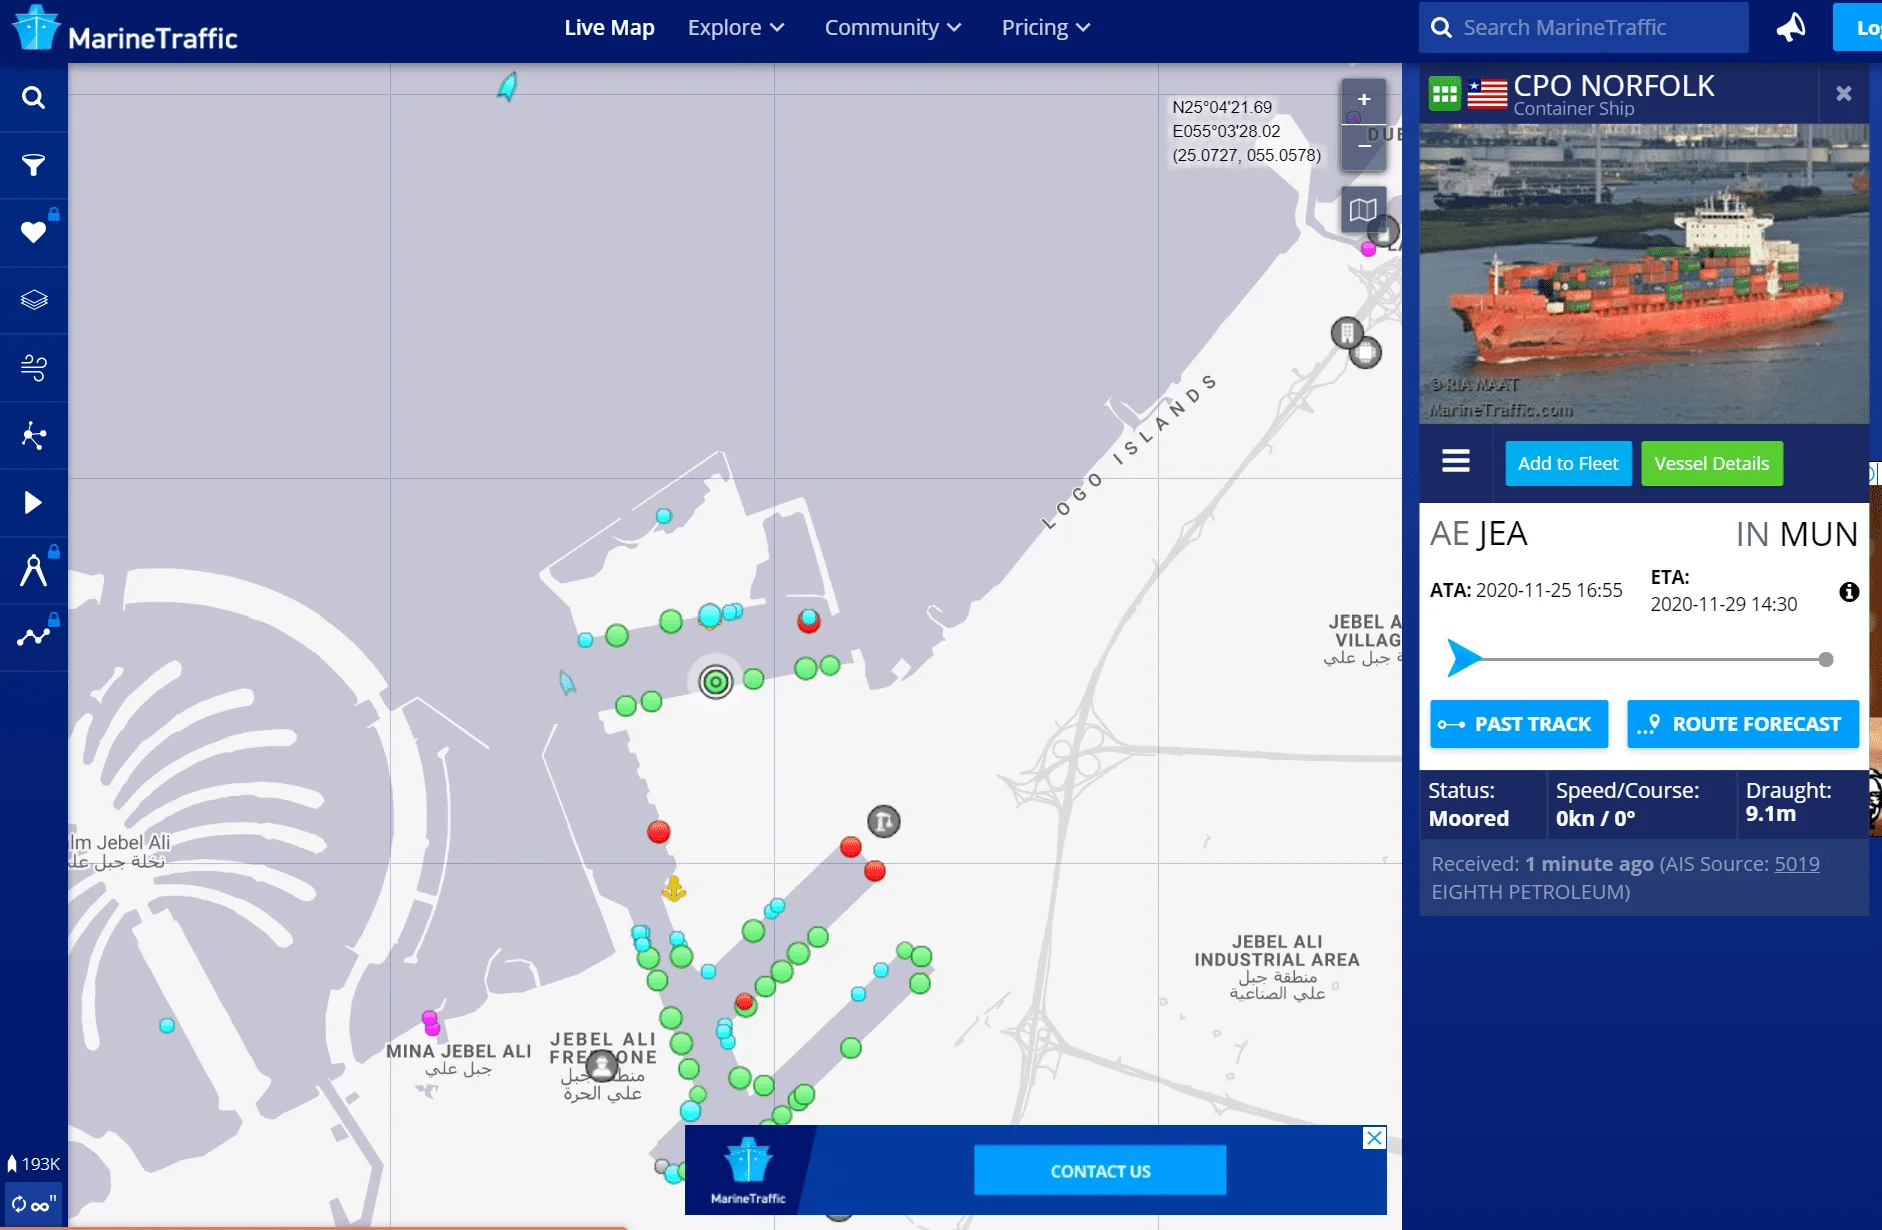The width and height of the screenshot is (1882, 1230).
Task: Click the voyage progress arrow marker
Action: coord(1464,658)
